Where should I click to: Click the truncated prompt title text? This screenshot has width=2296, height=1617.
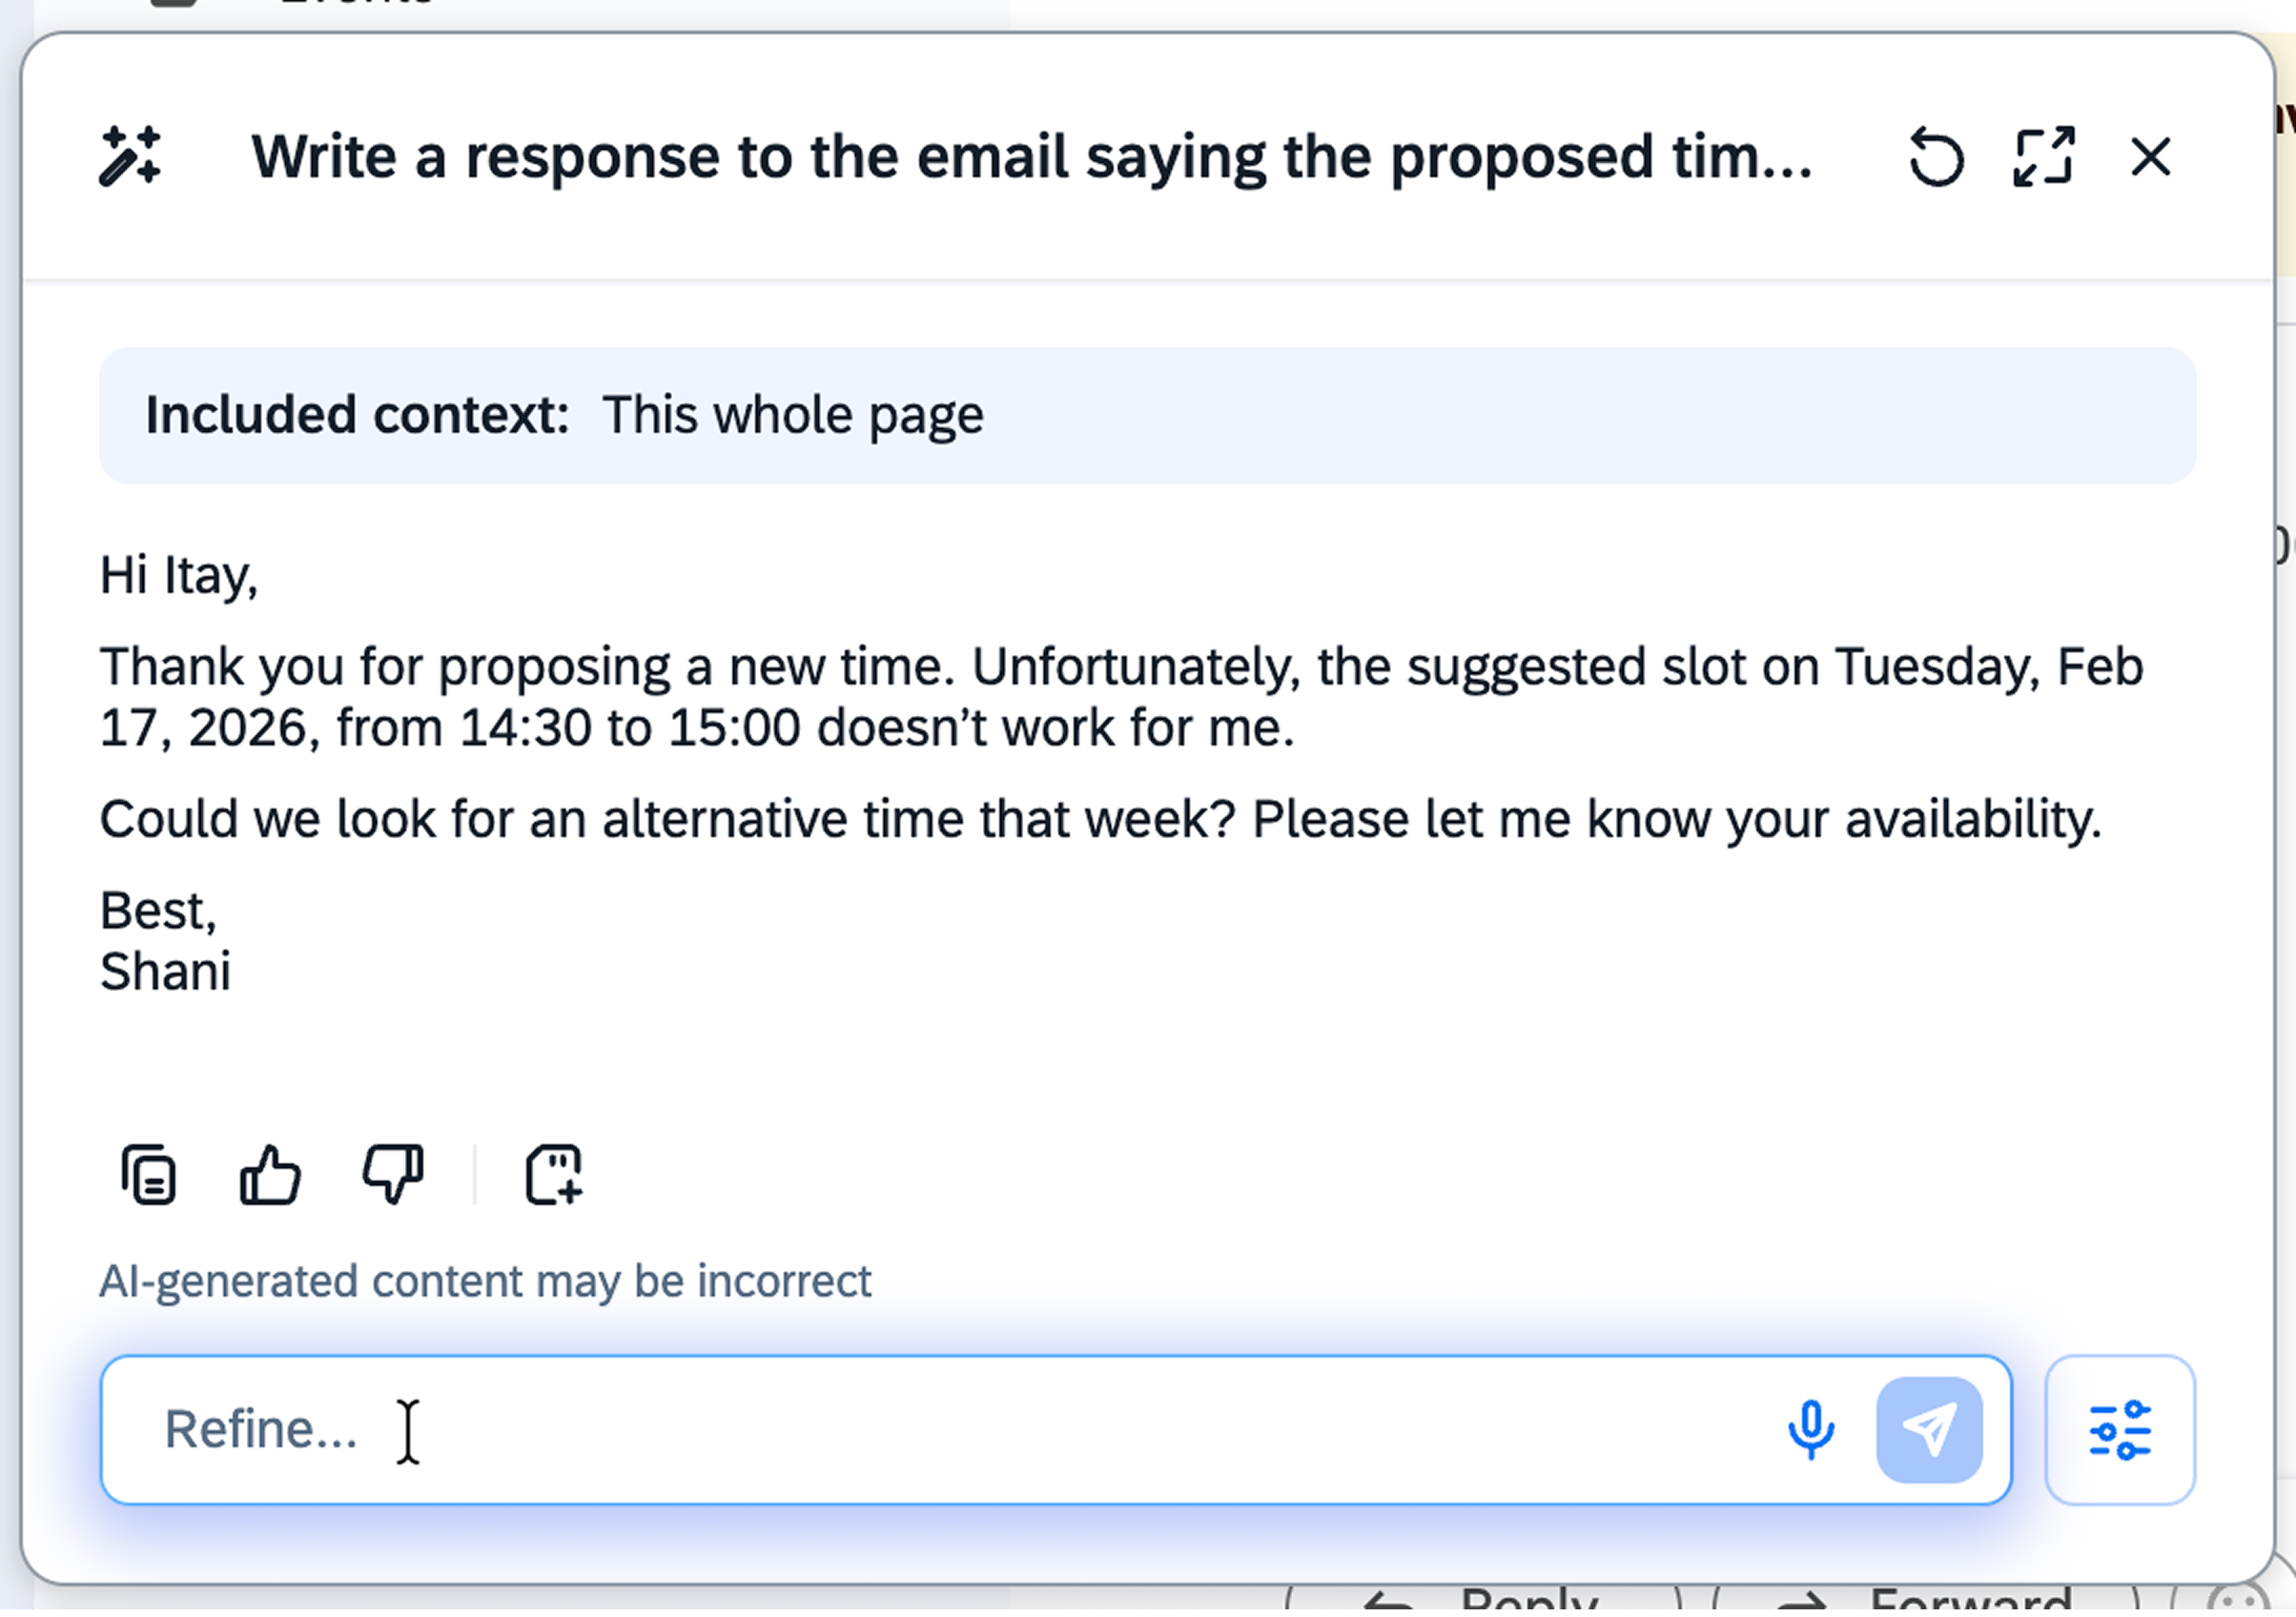pos(1031,157)
